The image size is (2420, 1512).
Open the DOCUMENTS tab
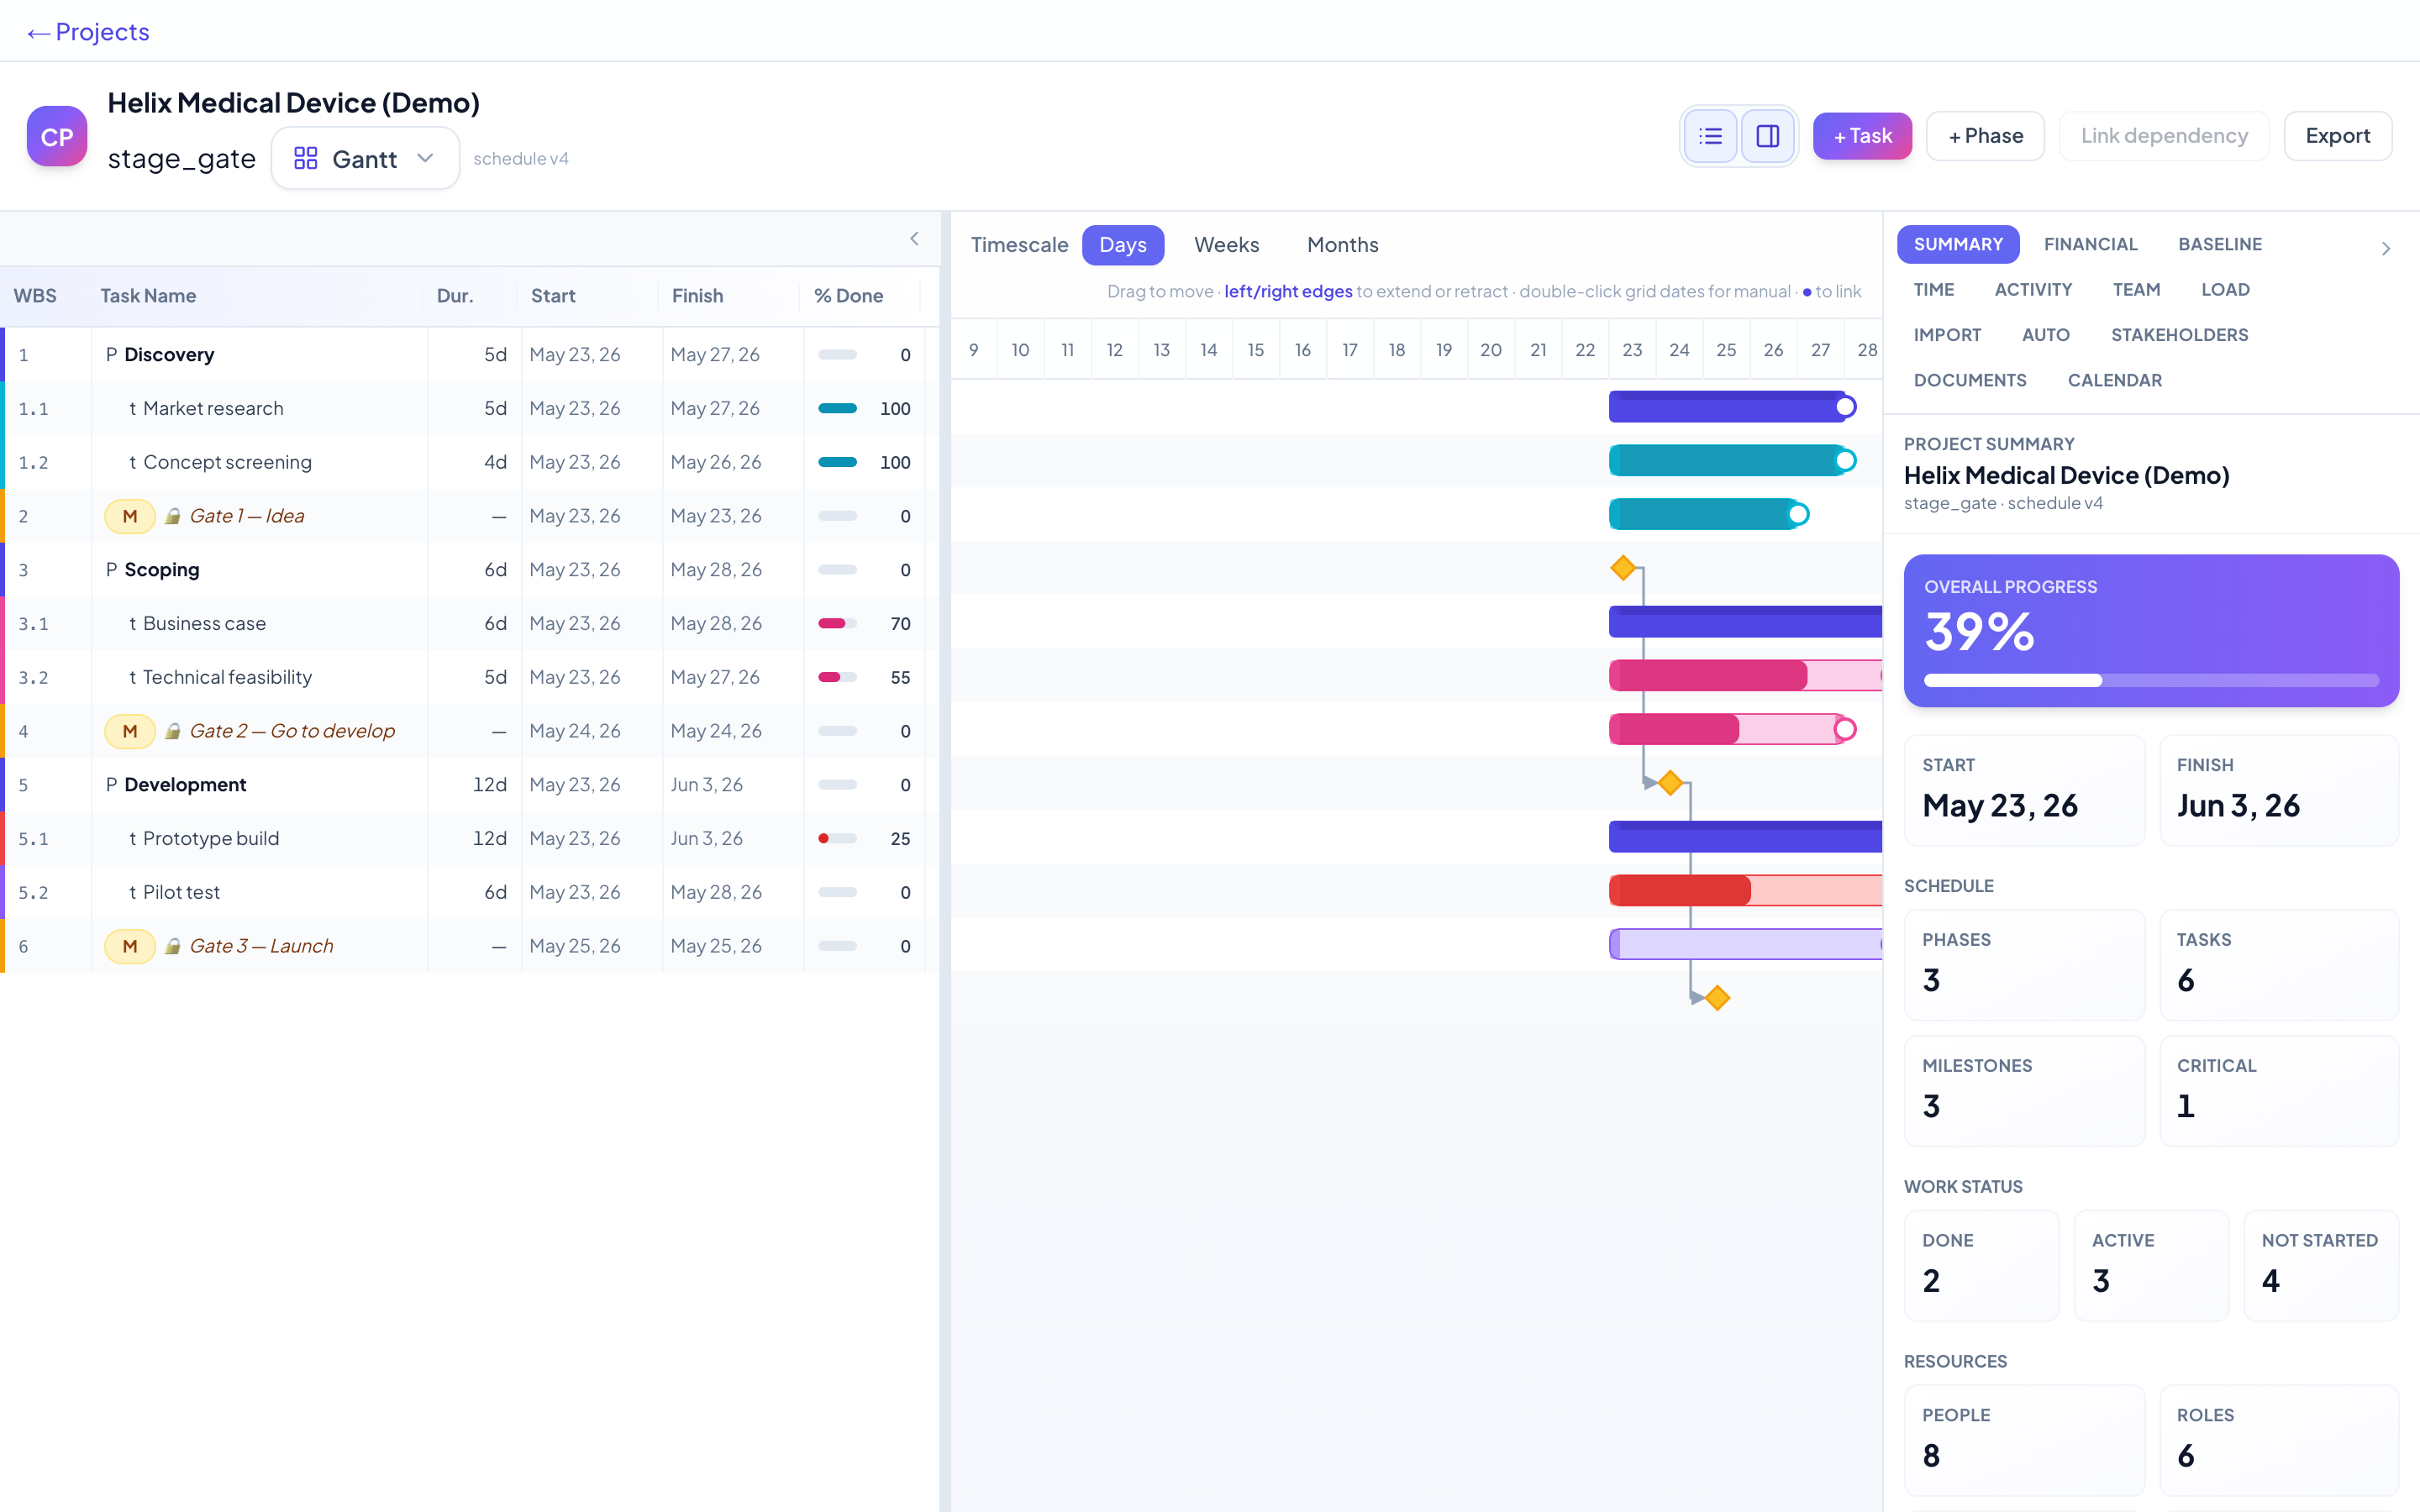coord(1969,380)
